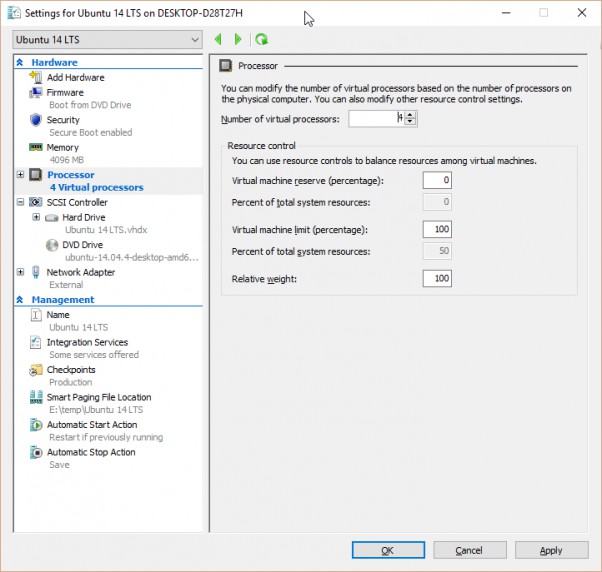Click the green back navigation arrow
The image size is (602, 572).
tap(218, 39)
